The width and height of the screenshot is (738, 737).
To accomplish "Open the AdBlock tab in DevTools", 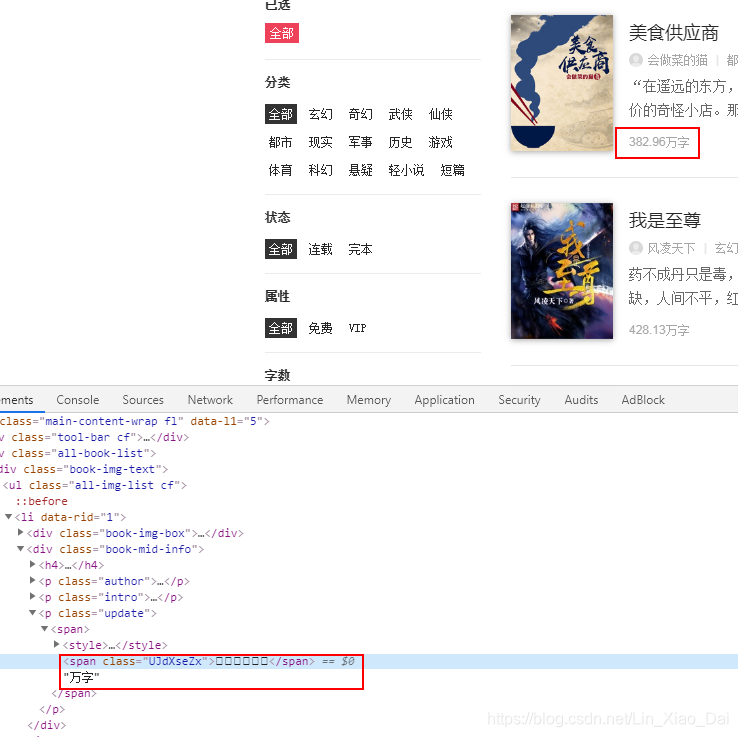I will [x=643, y=400].
